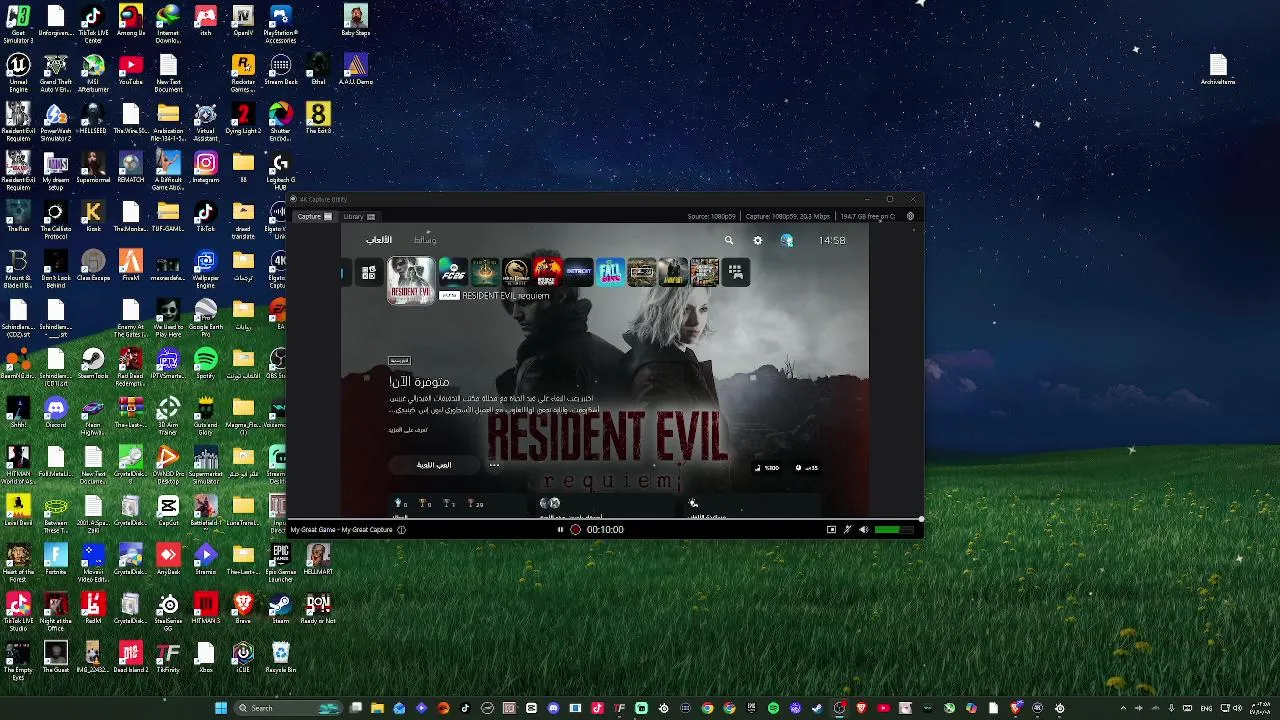Open the Windows Start button
Screen dimensions: 1280x720
(221, 708)
